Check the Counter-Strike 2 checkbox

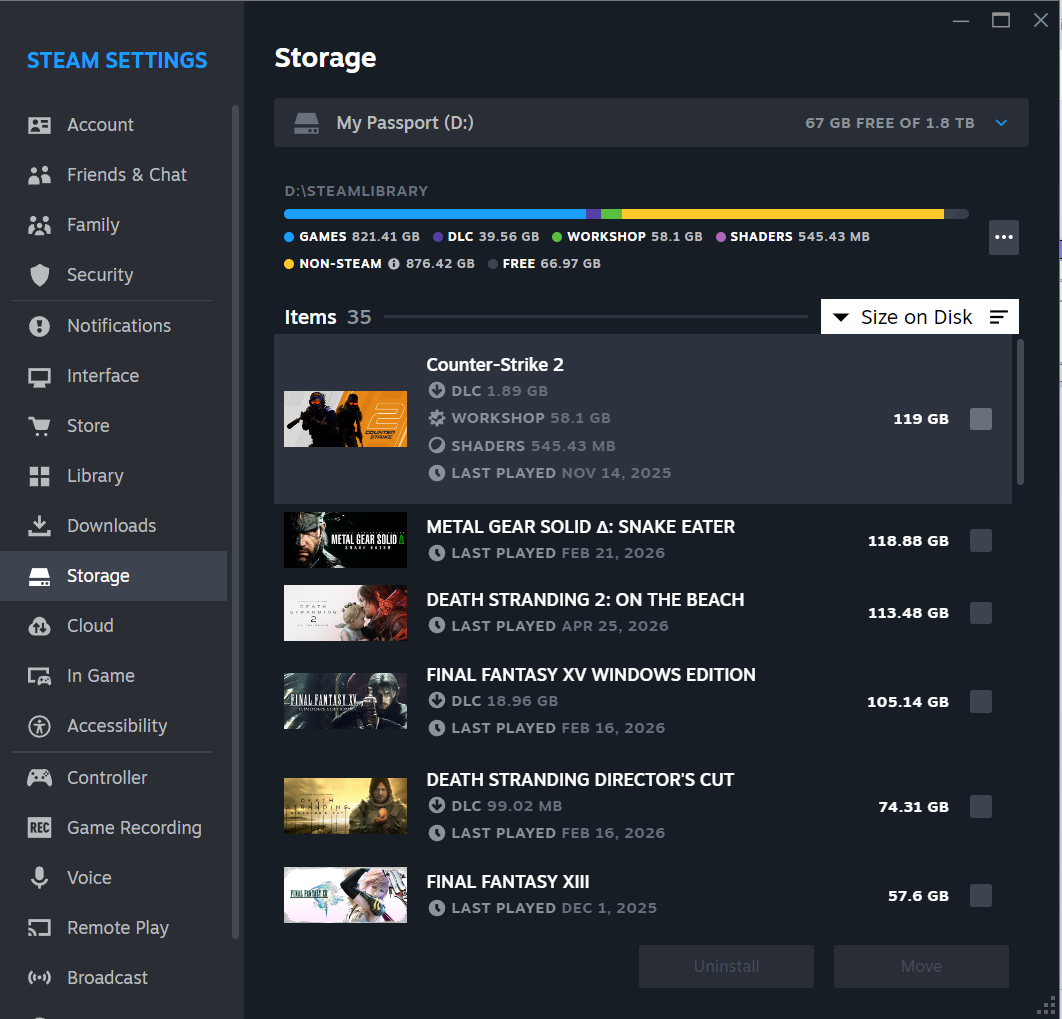coord(980,419)
